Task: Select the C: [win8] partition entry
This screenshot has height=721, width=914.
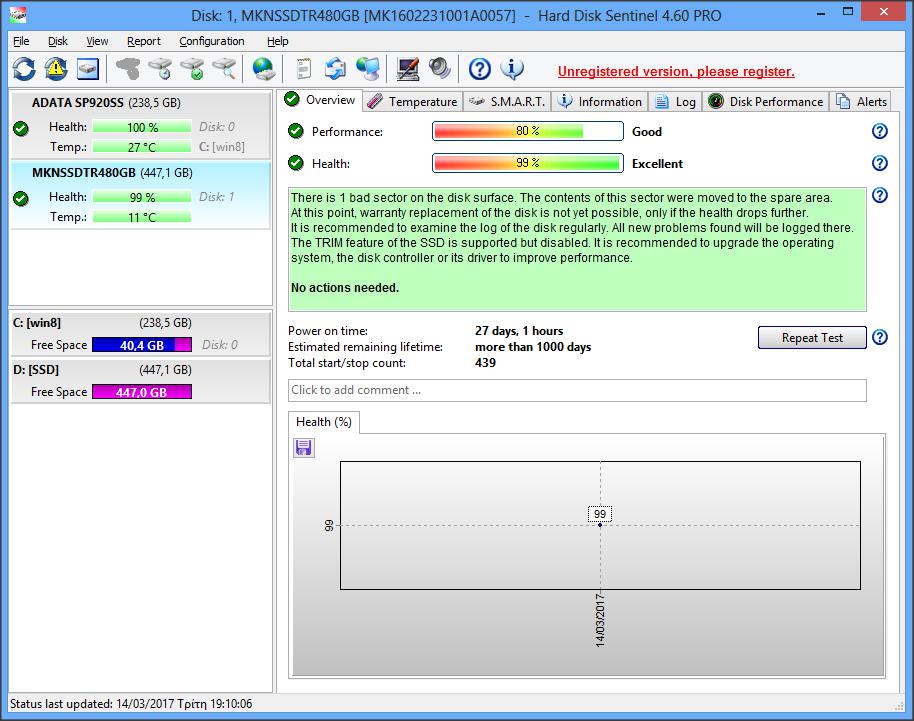Action: [x=140, y=333]
